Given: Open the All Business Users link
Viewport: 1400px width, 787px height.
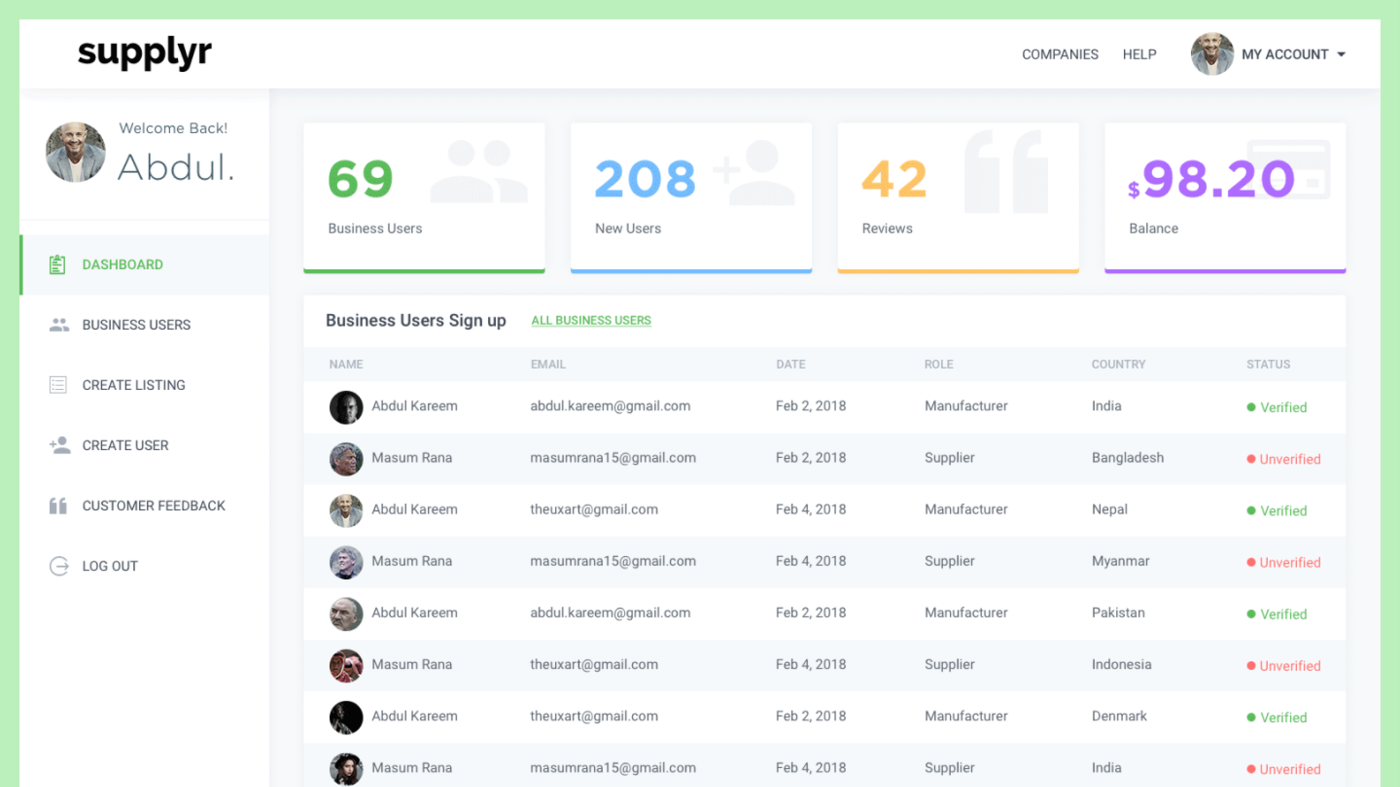Looking at the screenshot, I should (x=591, y=321).
